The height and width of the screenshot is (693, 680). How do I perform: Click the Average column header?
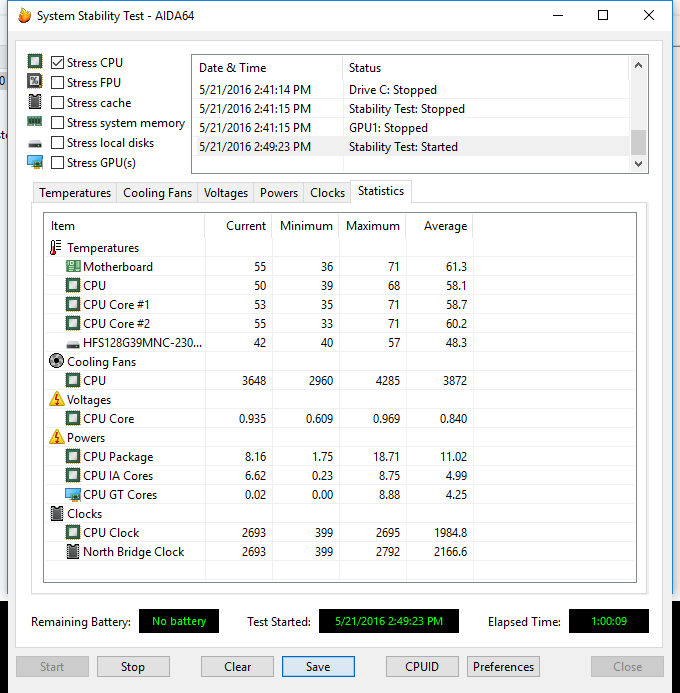point(440,226)
